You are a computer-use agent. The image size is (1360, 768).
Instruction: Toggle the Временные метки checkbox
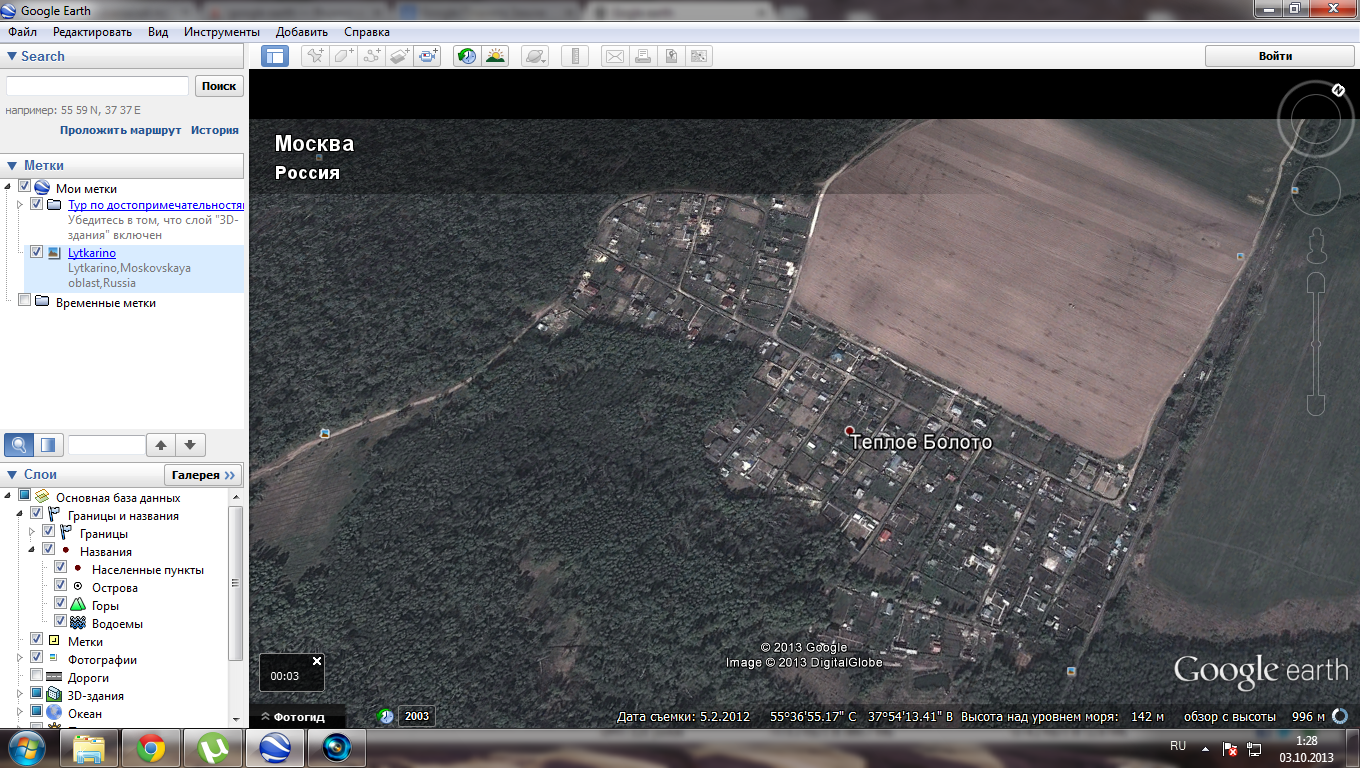[x=25, y=302]
